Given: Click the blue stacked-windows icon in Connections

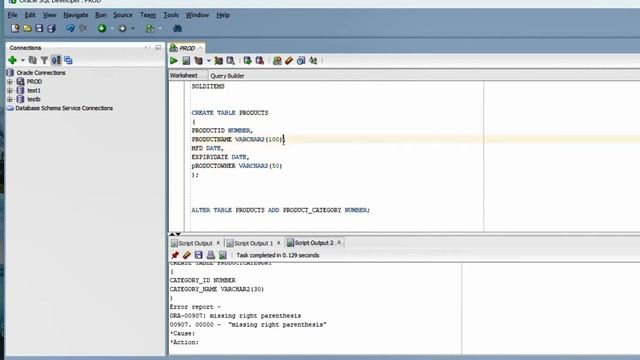Looking at the screenshot, I should (68, 60).
